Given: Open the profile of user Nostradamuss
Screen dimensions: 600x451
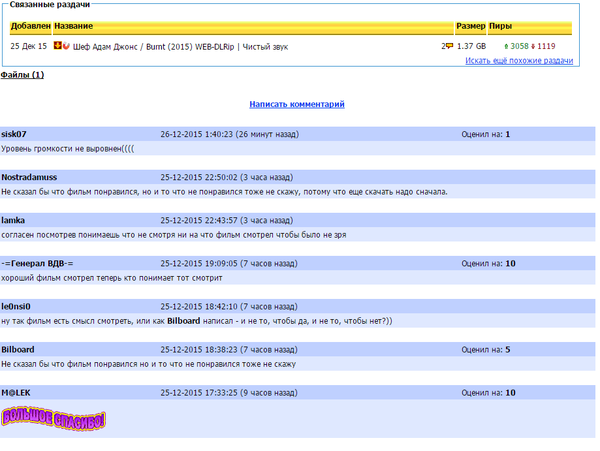Looking at the screenshot, I should click(27, 177).
